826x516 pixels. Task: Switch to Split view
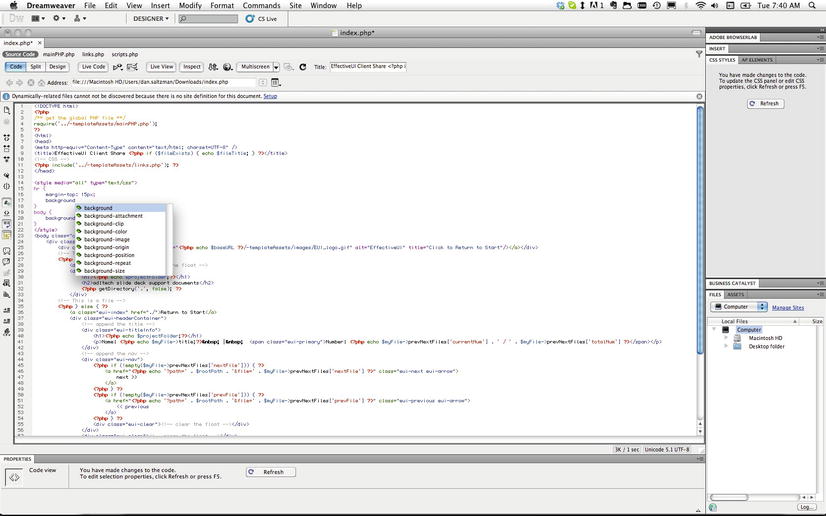pos(36,67)
